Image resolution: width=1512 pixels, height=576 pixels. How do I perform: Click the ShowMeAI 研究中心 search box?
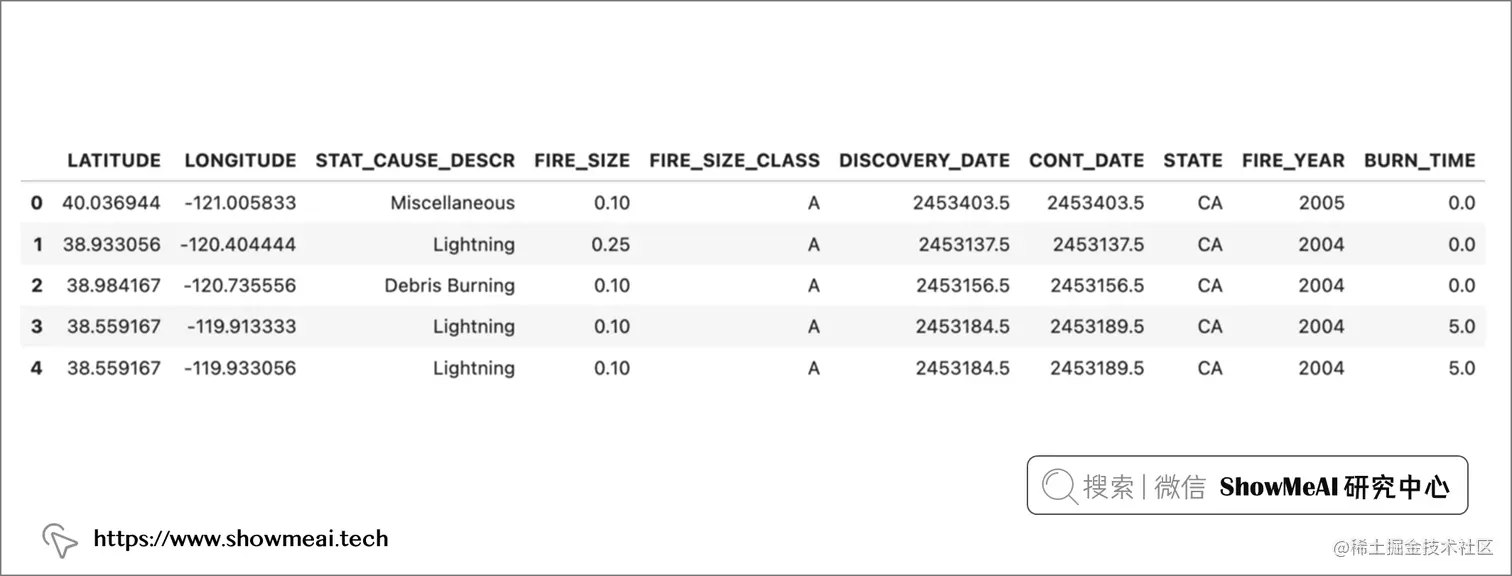1247,485
